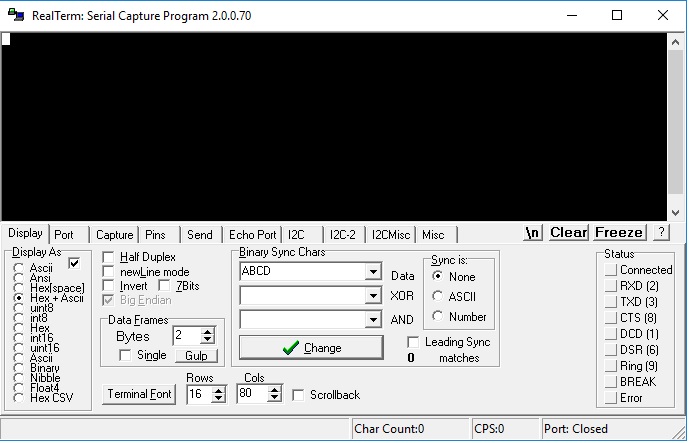Select int8 display mode

tap(18, 318)
